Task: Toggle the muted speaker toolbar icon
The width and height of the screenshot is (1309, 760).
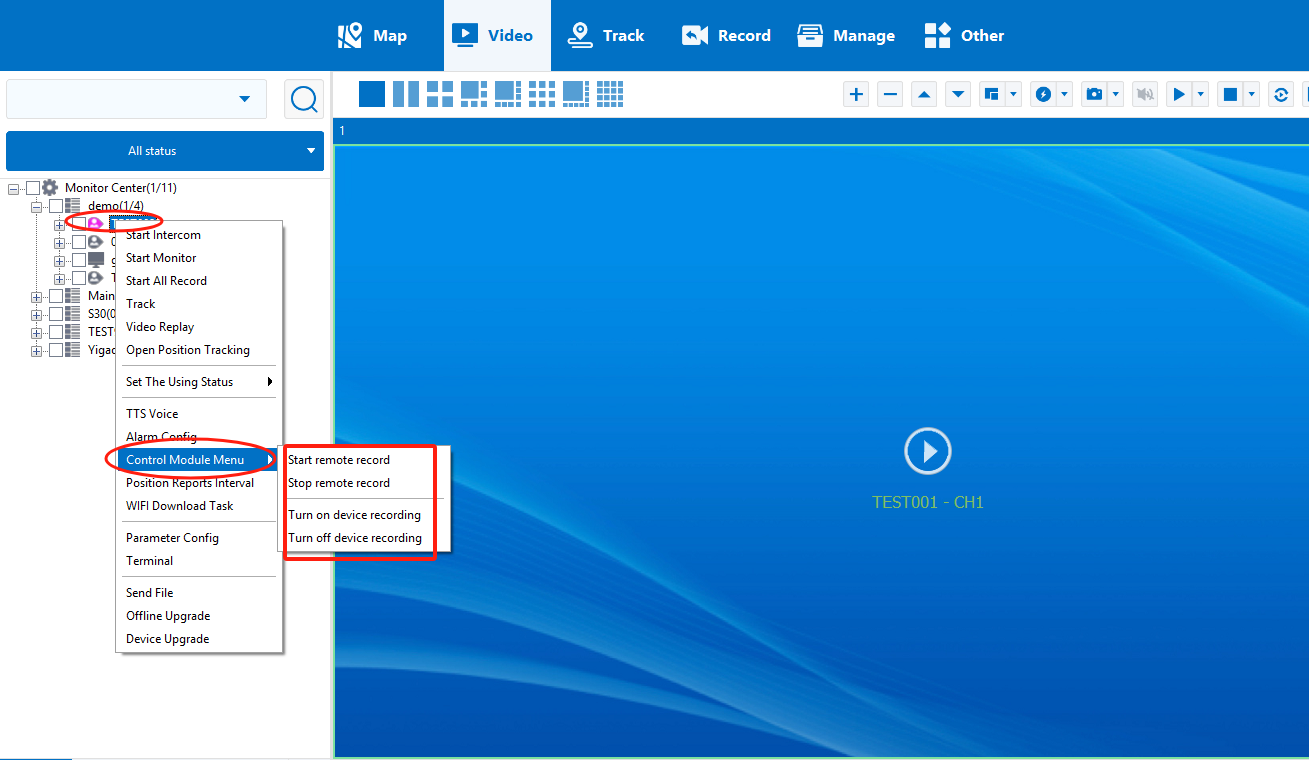Action: (1145, 94)
